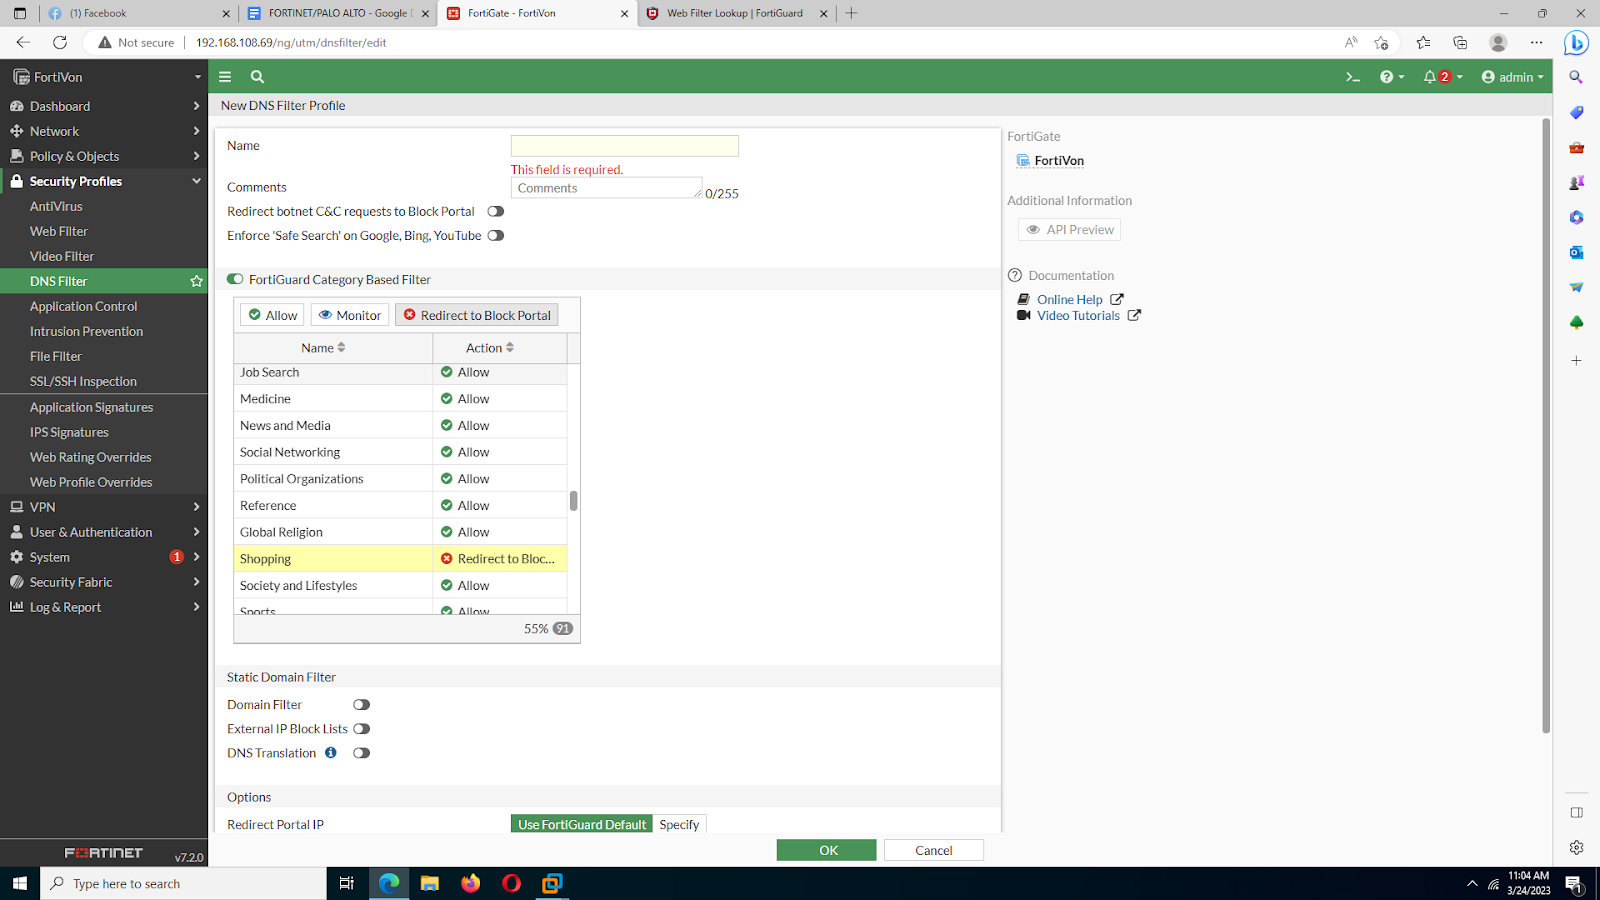Viewport: 1600px width, 900px height.
Task: Open the Edge sidebar Outlook icon
Action: pyautogui.click(x=1576, y=252)
